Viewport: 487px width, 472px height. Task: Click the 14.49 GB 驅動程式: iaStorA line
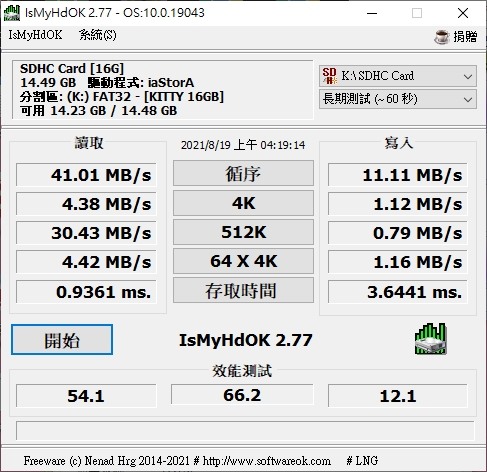pos(107,83)
